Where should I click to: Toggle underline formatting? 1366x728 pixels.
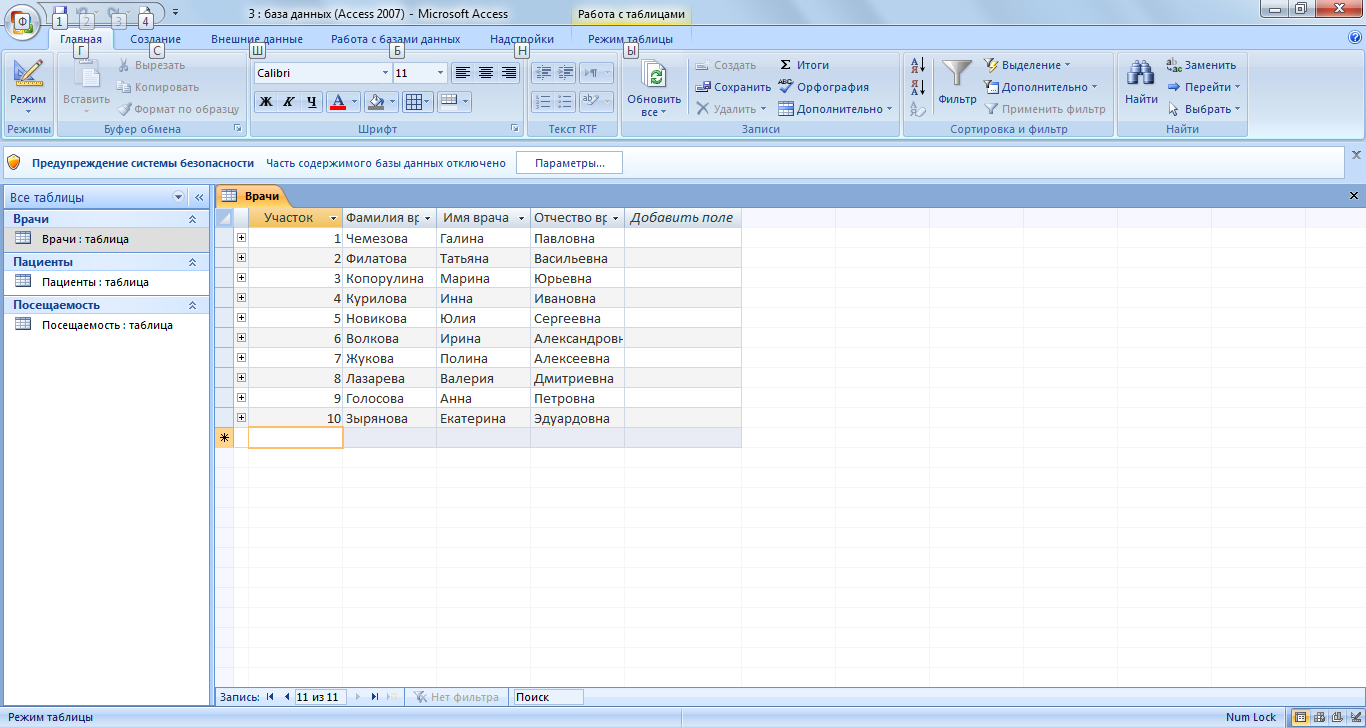click(x=312, y=102)
